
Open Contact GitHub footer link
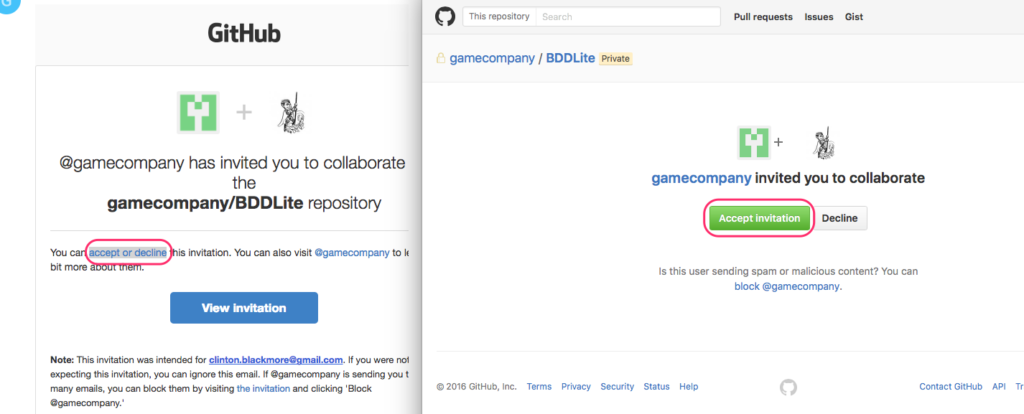tap(950, 387)
